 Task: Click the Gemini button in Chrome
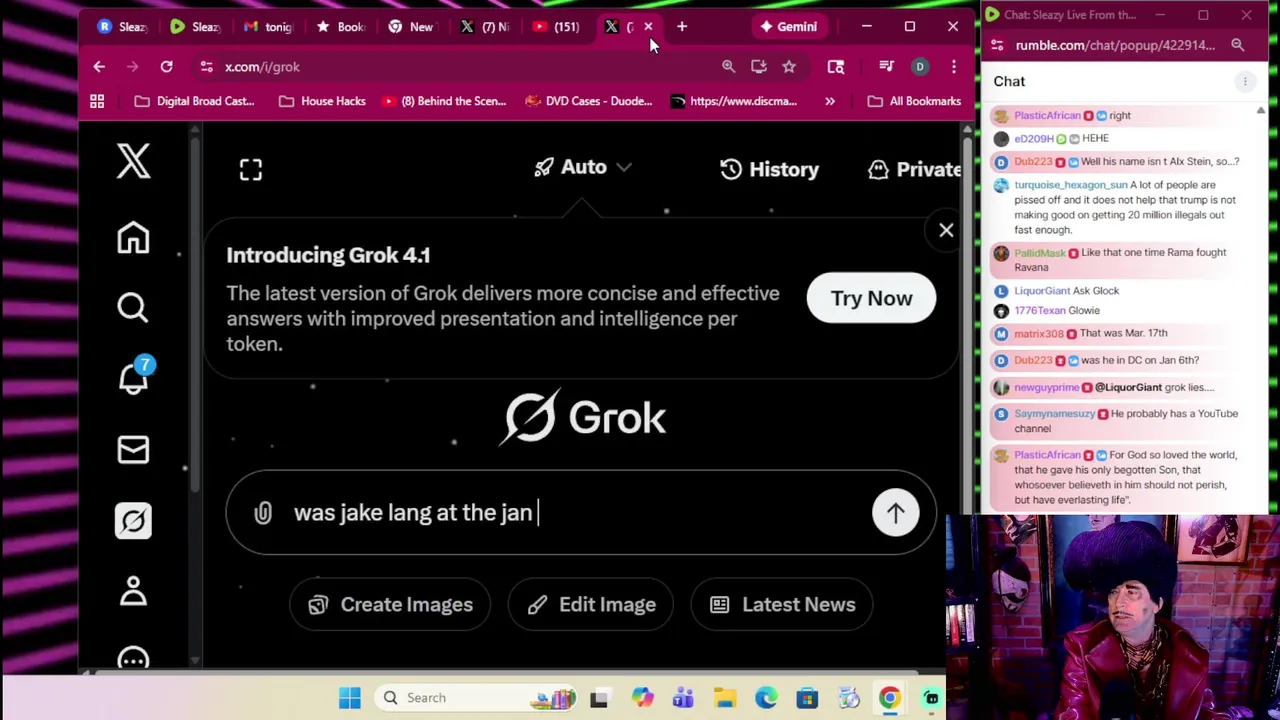coord(788,27)
